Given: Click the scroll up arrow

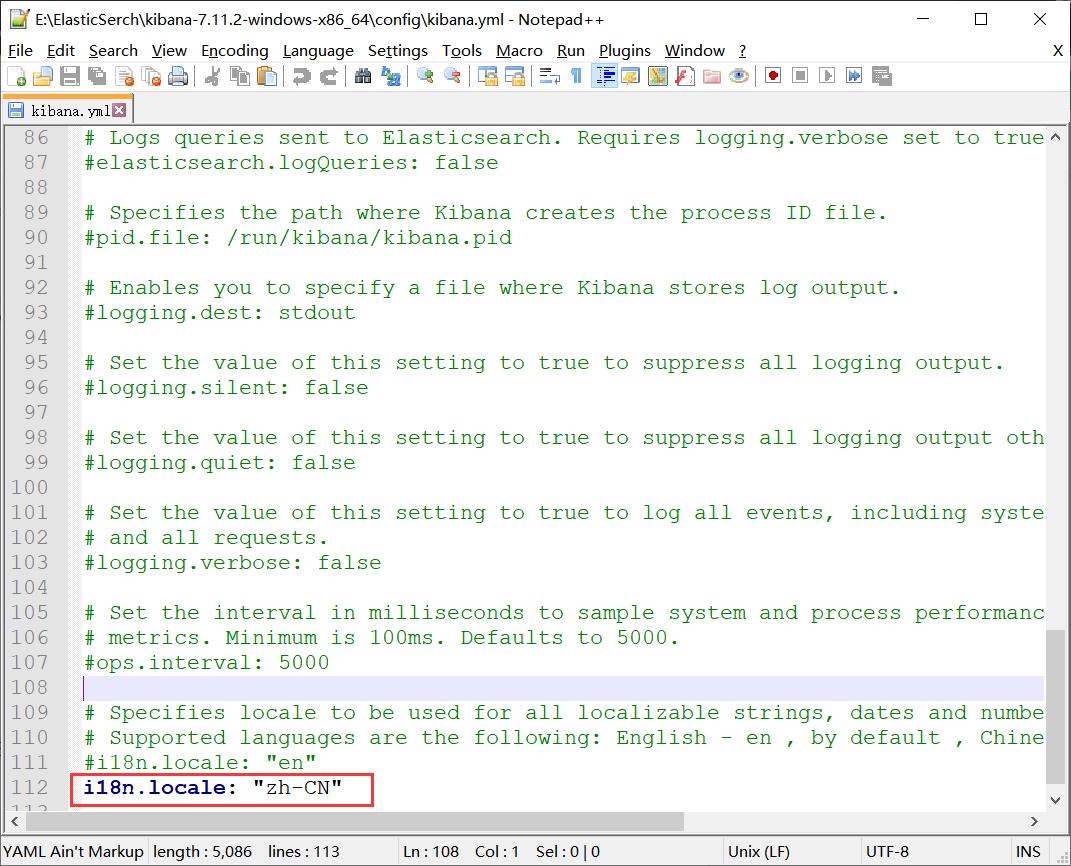Looking at the screenshot, I should [x=1055, y=137].
